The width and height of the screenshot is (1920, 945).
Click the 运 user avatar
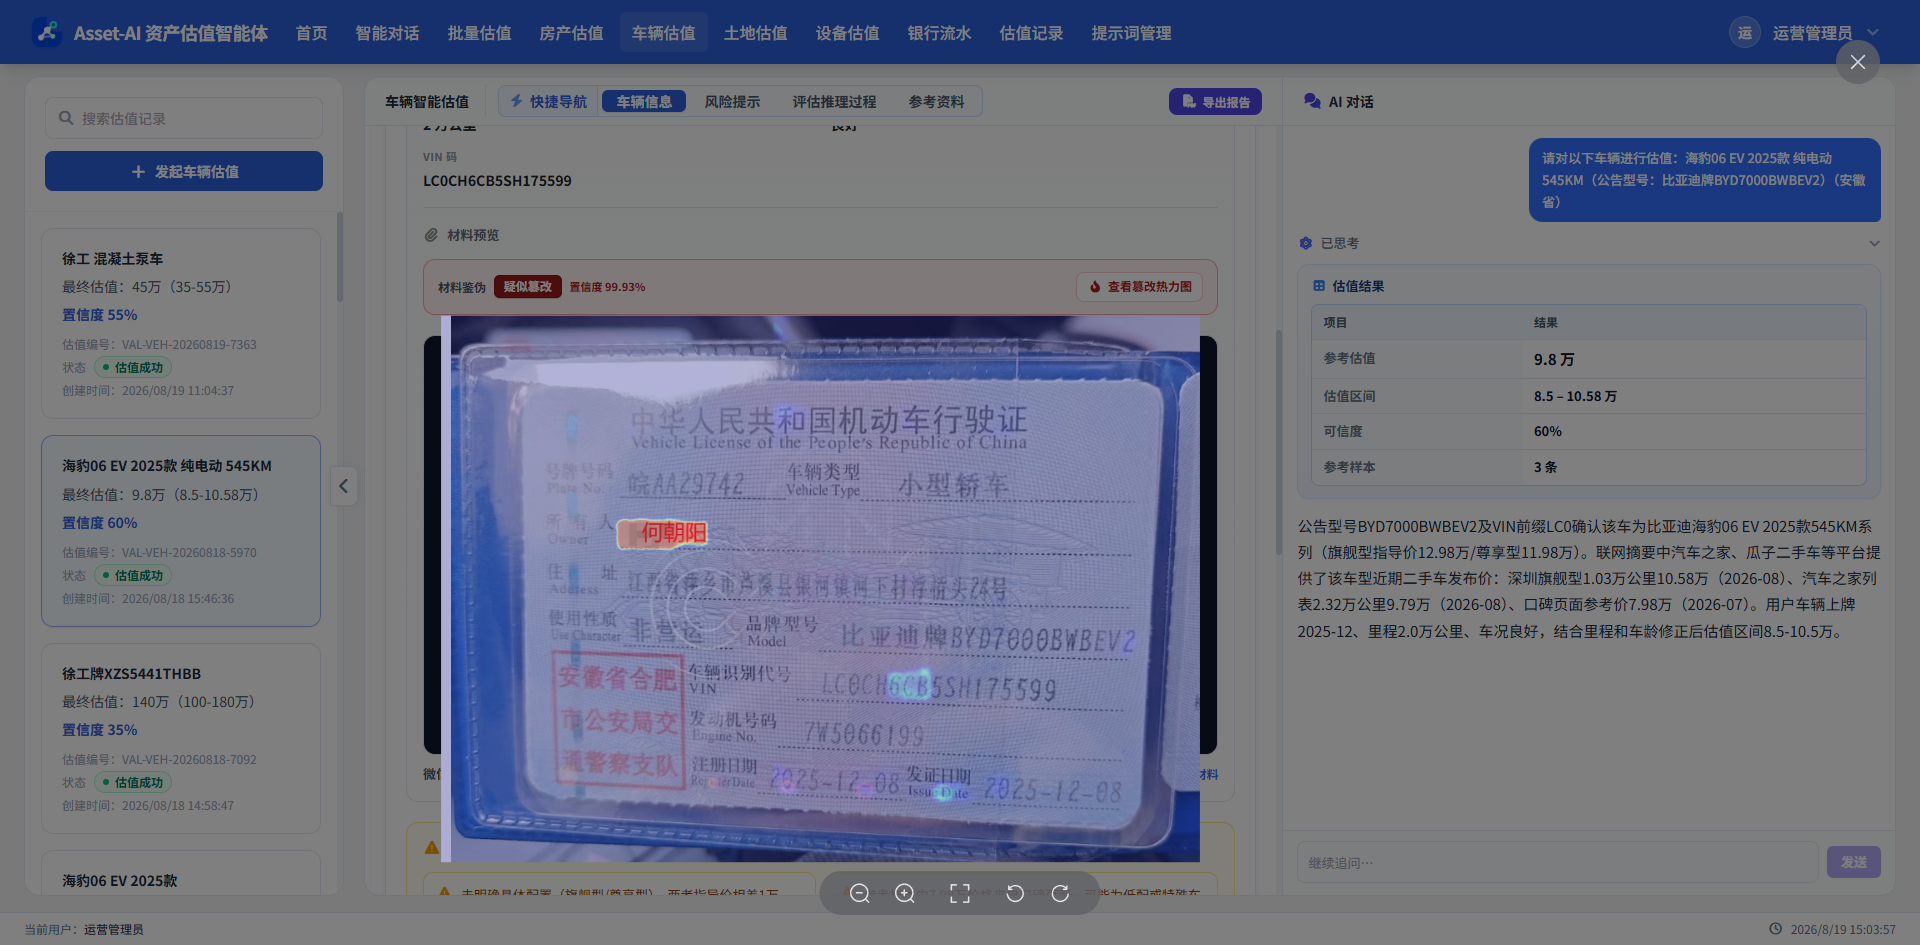[1744, 32]
